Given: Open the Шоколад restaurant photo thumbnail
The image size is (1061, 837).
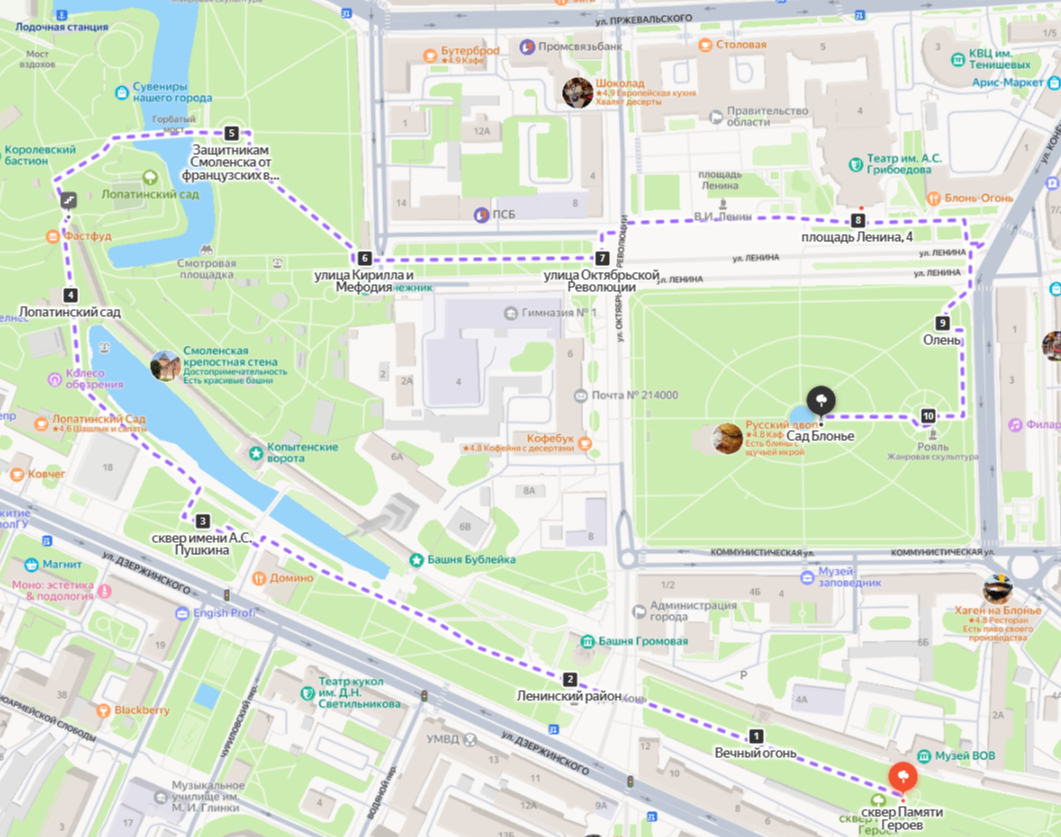Looking at the screenshot, I should click(577, 92).
